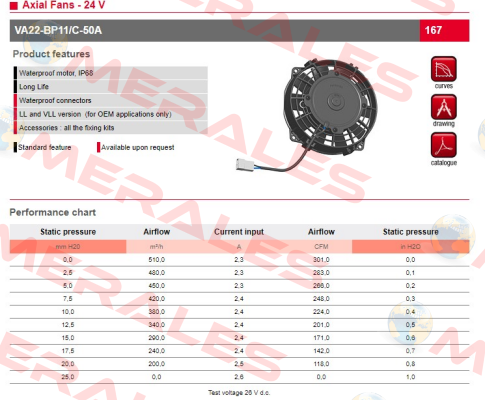Open the performance curves icon
The height and width of the screenshot is (400, 485).
click(x=444, y=69)
